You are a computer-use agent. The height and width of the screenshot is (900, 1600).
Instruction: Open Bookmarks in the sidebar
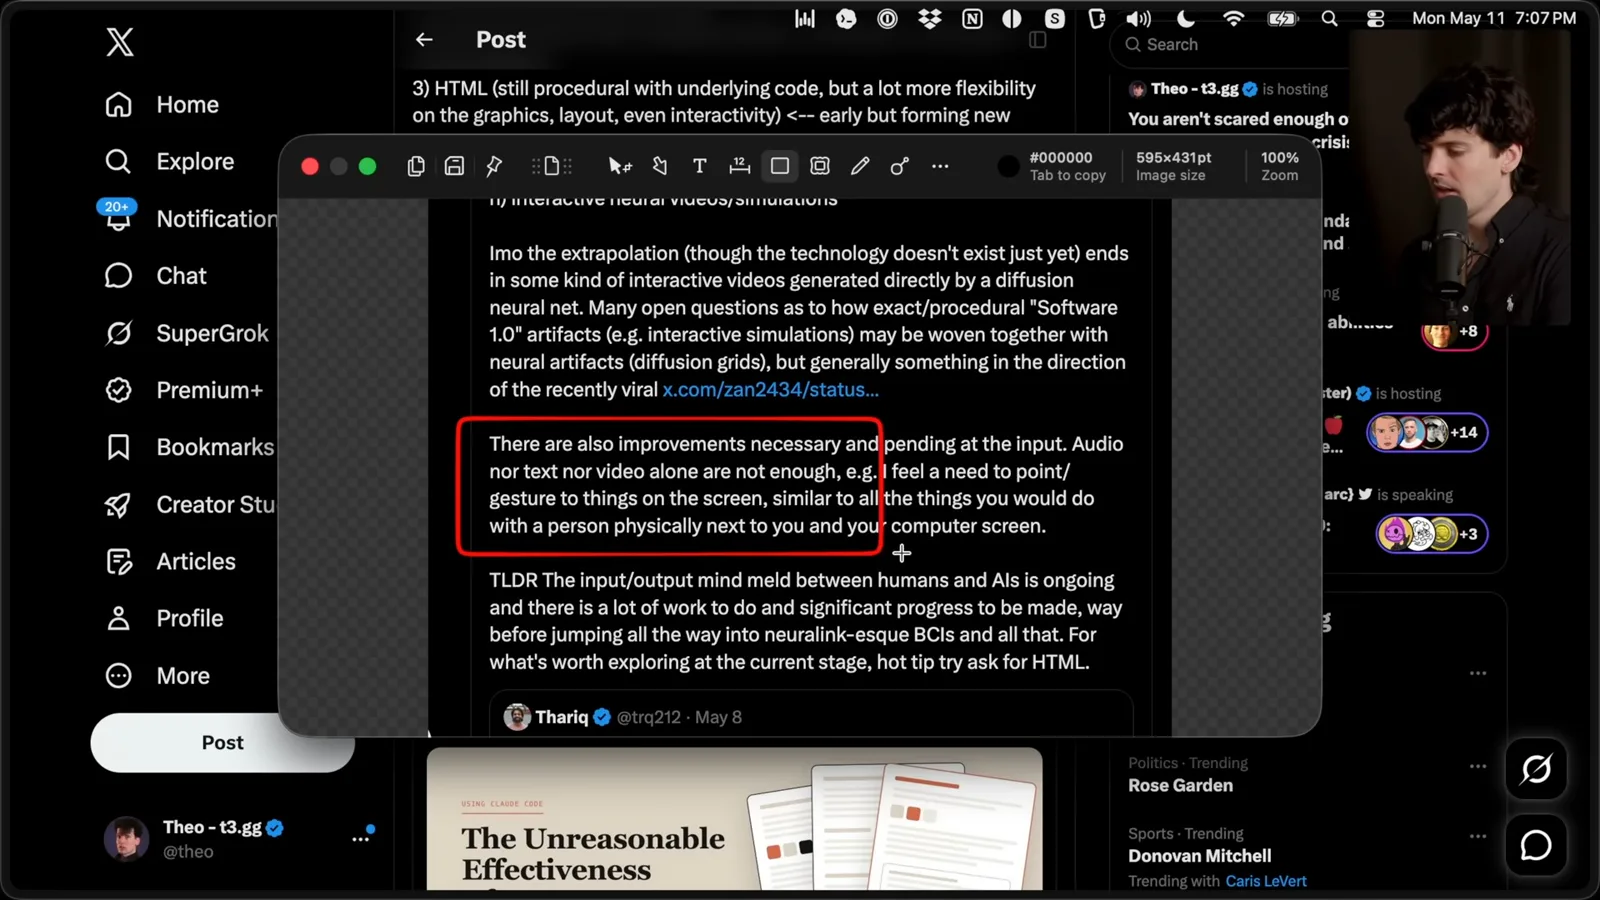190,447
